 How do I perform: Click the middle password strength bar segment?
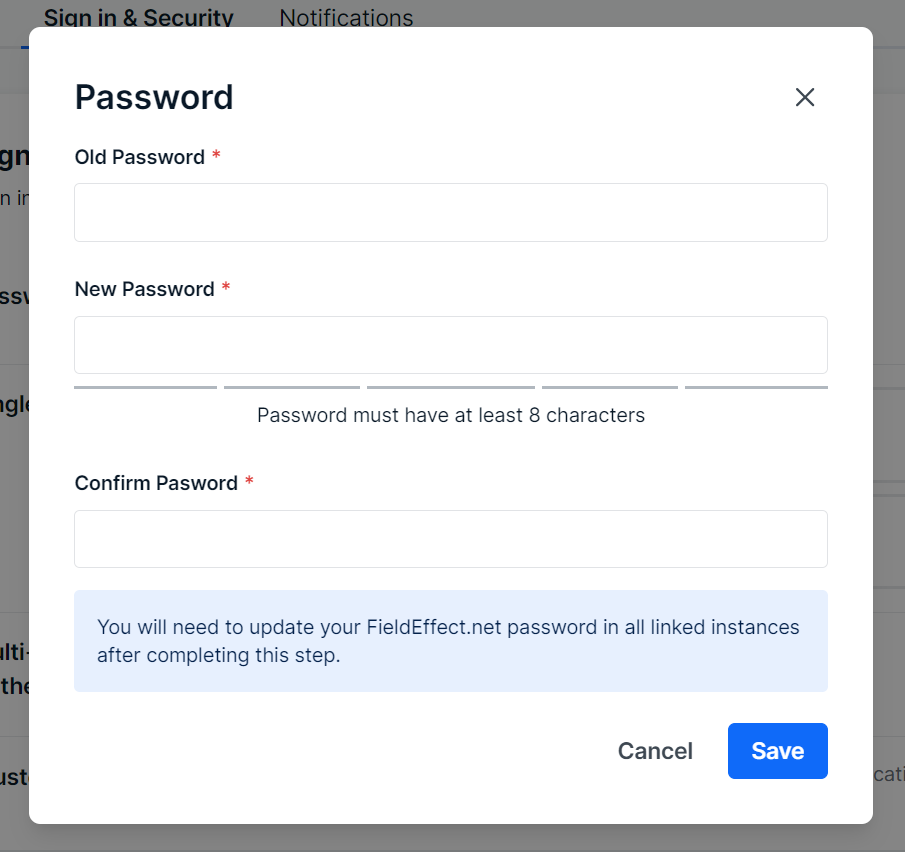451,387
